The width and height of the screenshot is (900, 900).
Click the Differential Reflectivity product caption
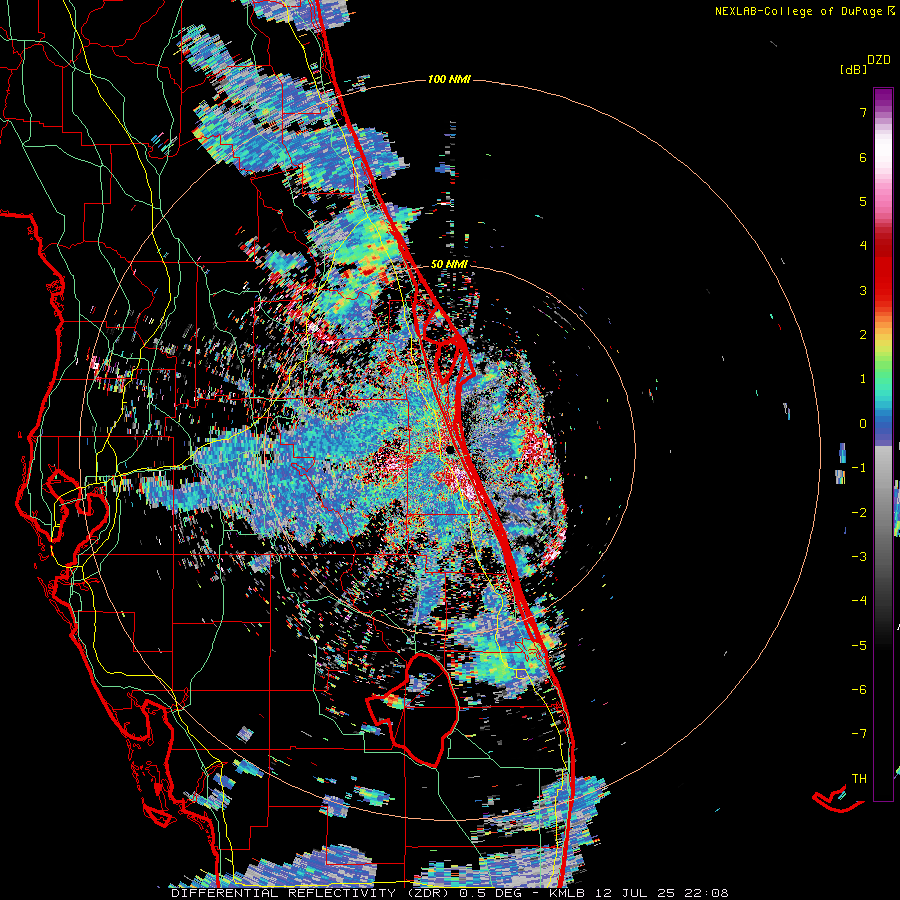tap(449, 893)
